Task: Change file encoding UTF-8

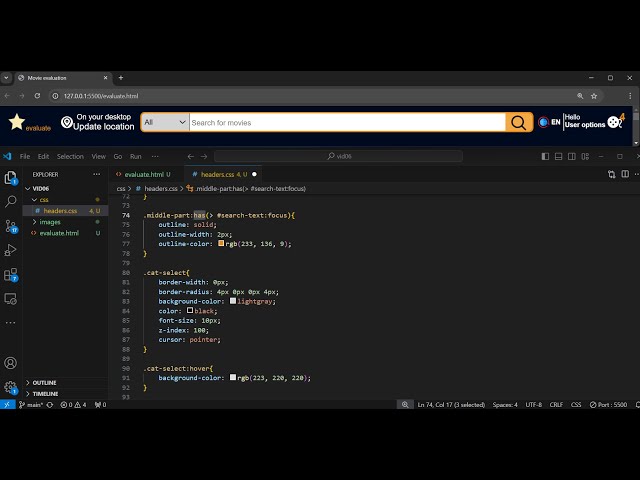Action: [533, 405]
